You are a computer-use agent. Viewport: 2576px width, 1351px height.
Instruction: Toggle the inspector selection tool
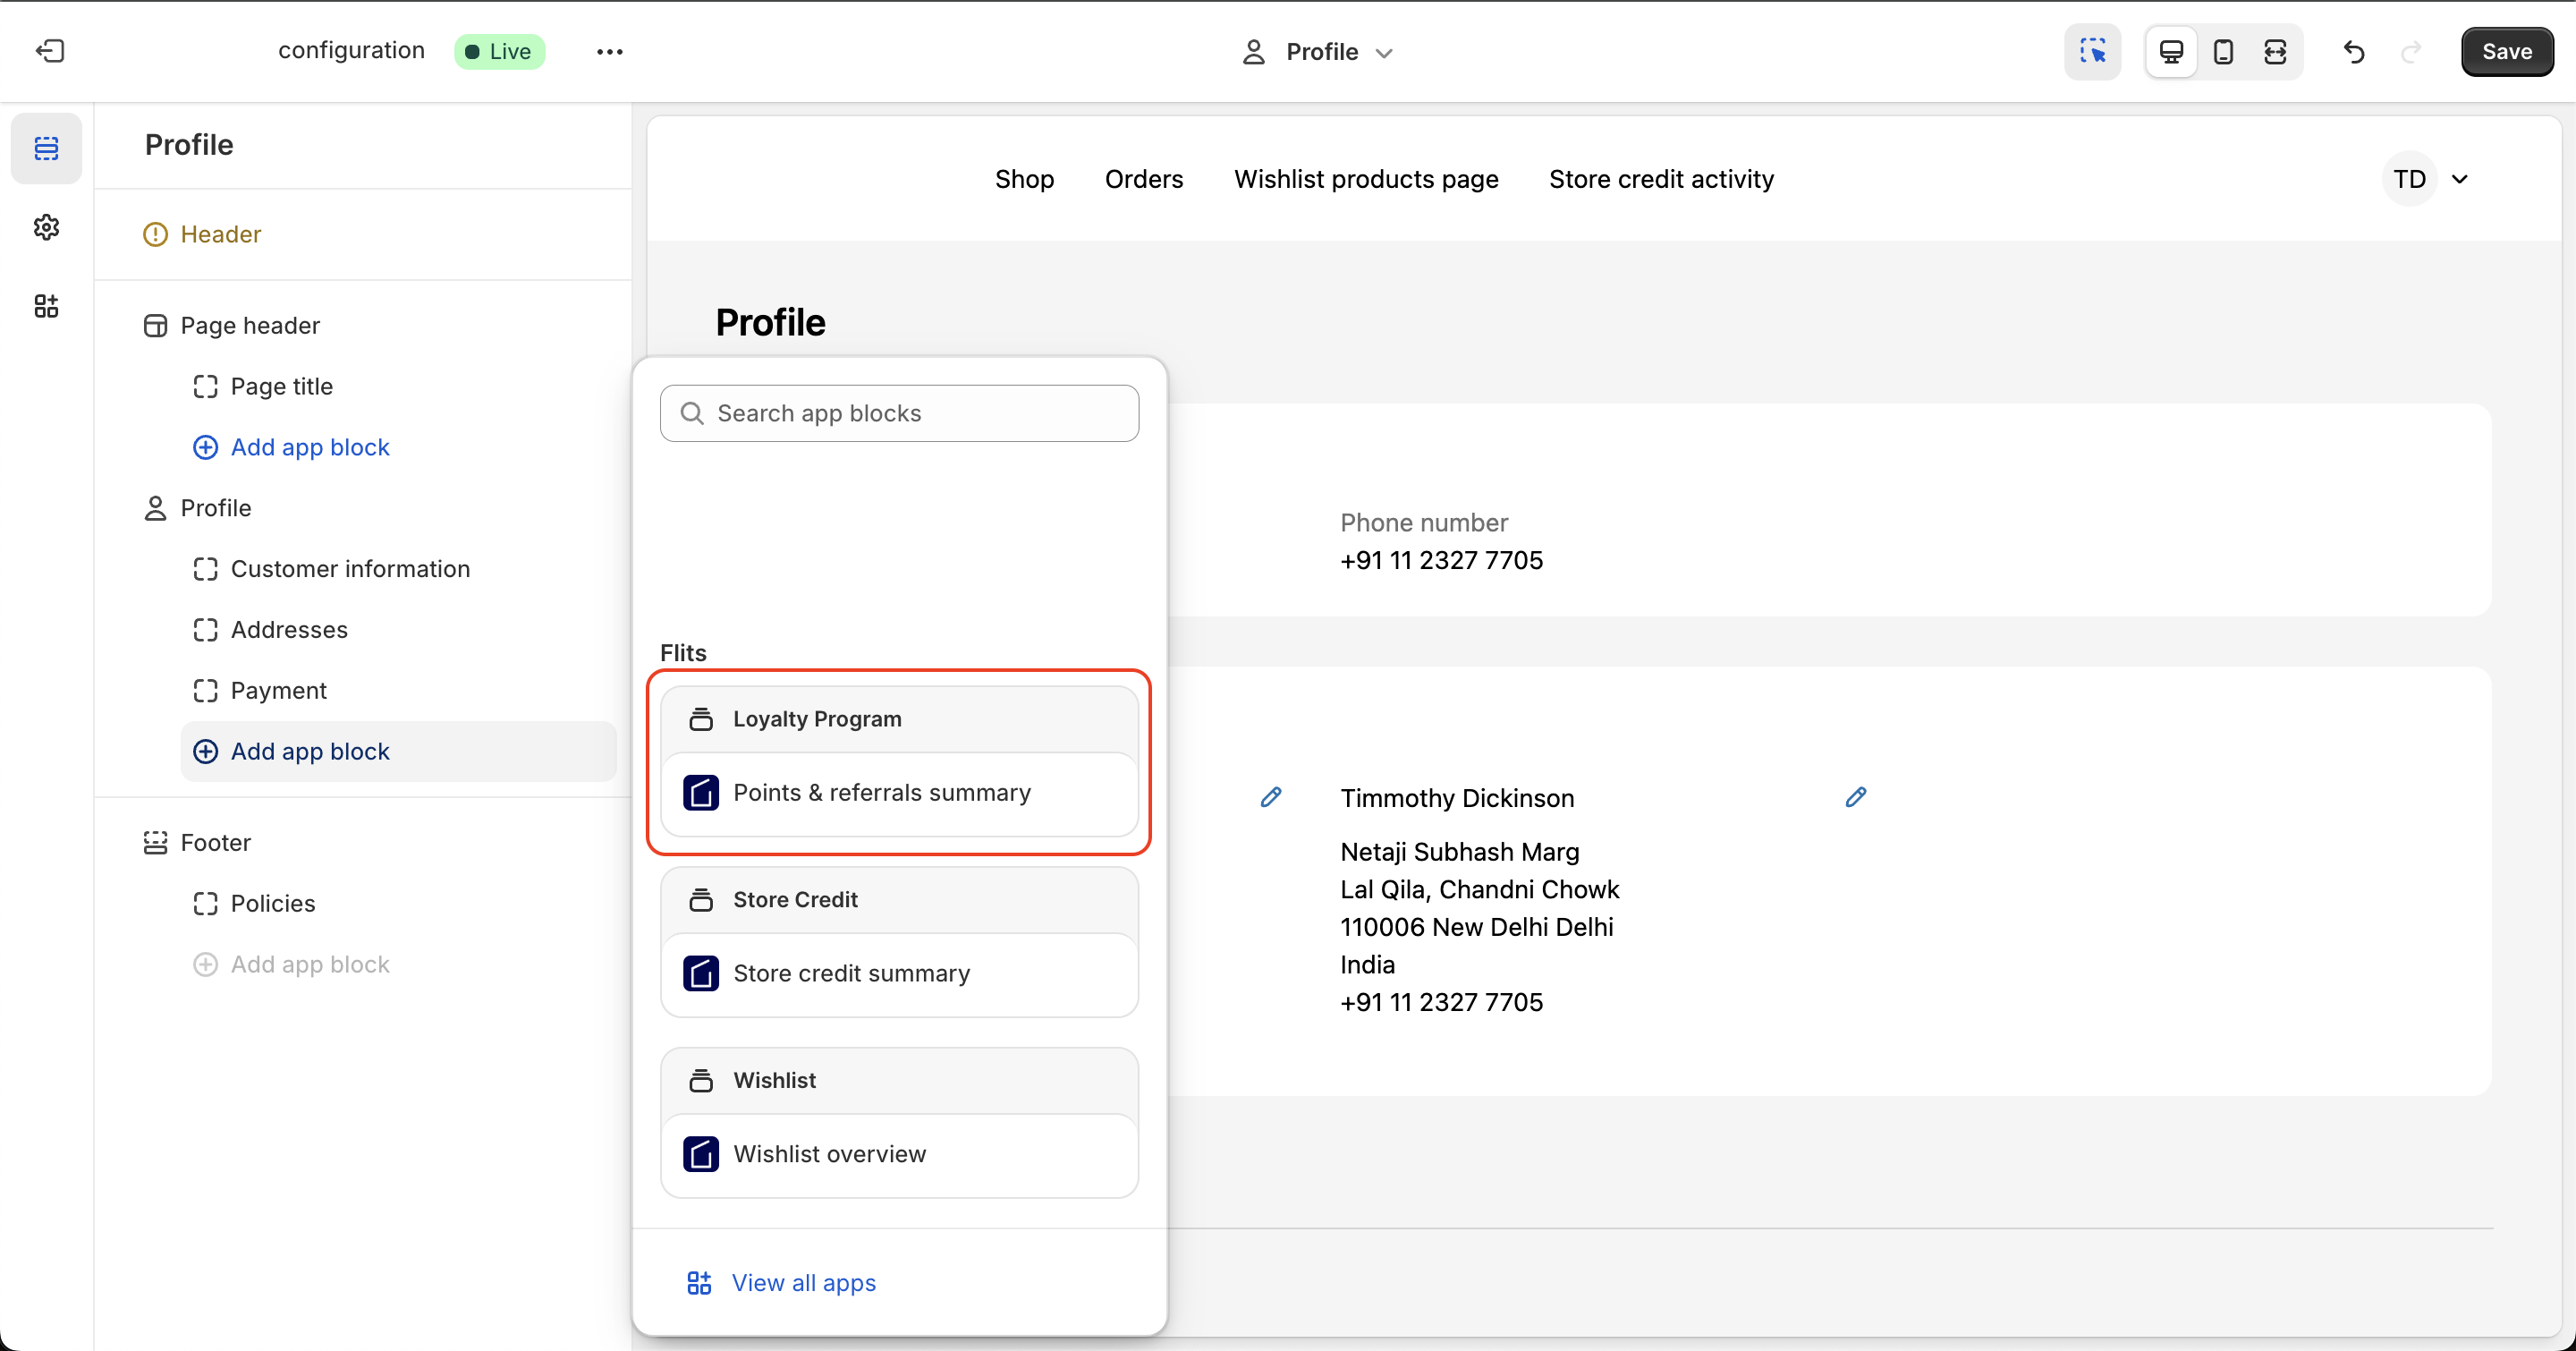[2092, 51]
